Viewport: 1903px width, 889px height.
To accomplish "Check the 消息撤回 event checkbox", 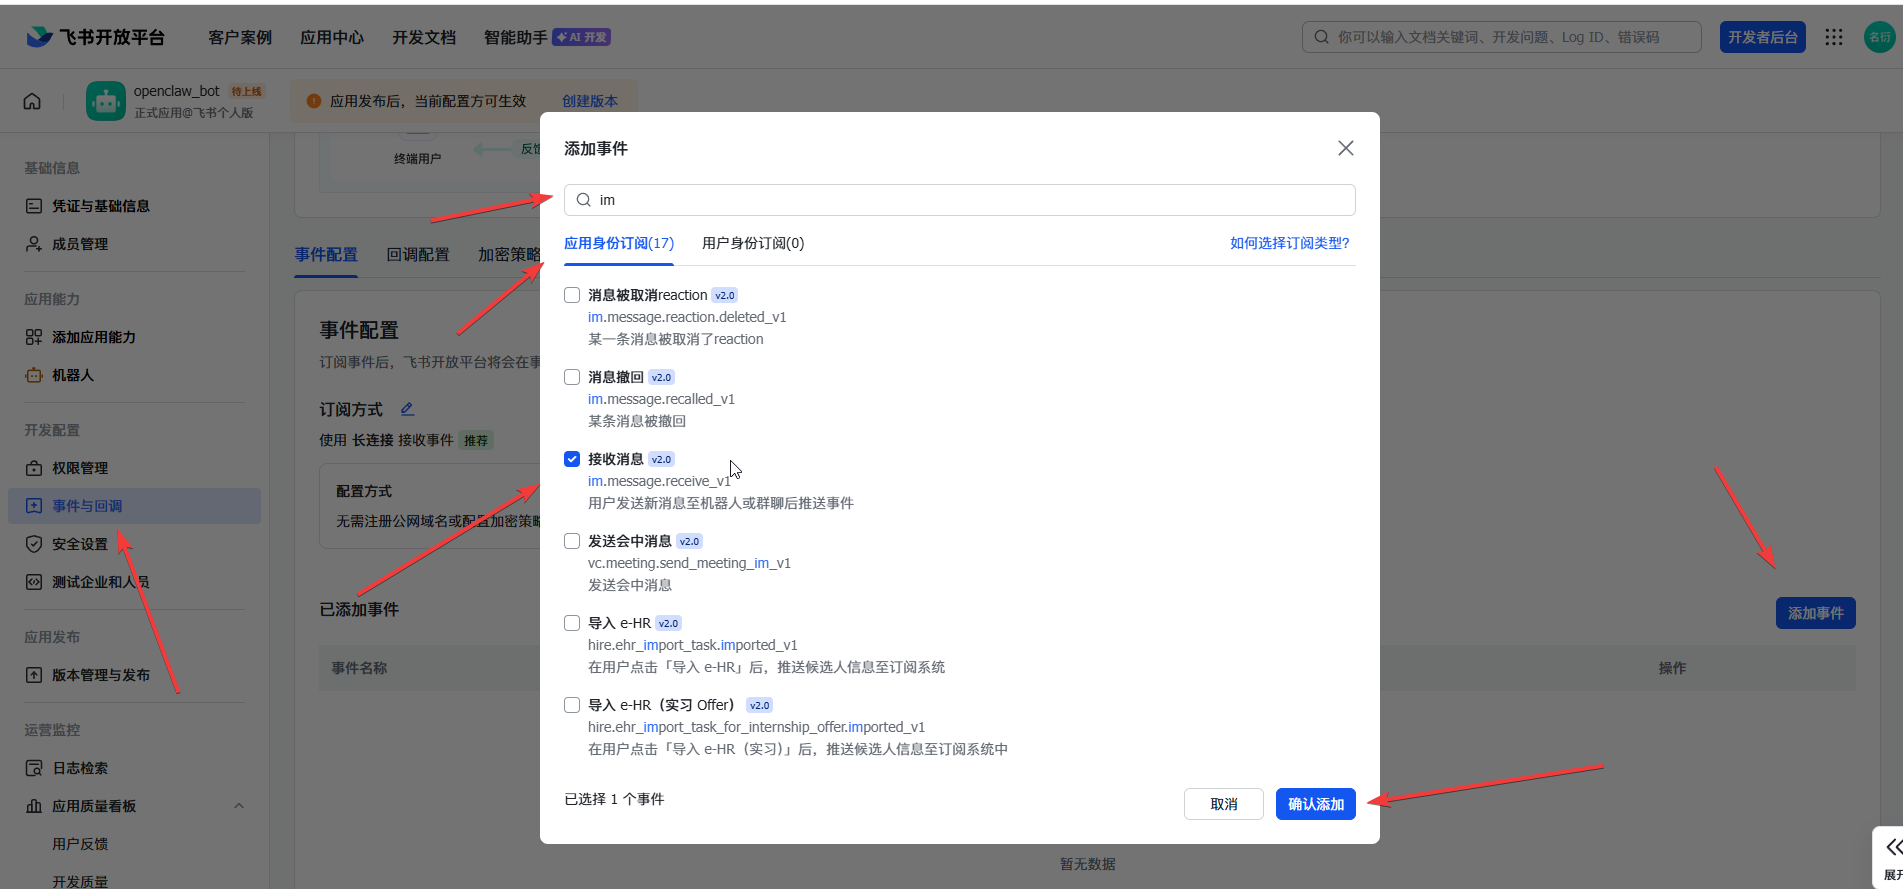I will (x=572, y=377).
